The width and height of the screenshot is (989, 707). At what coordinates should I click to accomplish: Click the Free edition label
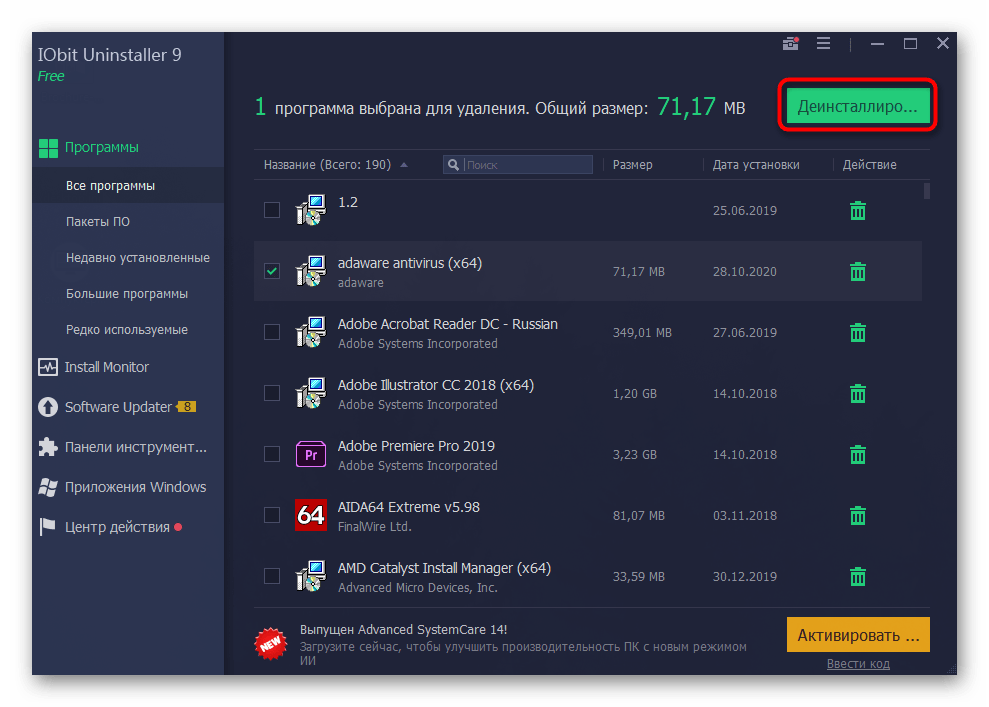(51, 76)
